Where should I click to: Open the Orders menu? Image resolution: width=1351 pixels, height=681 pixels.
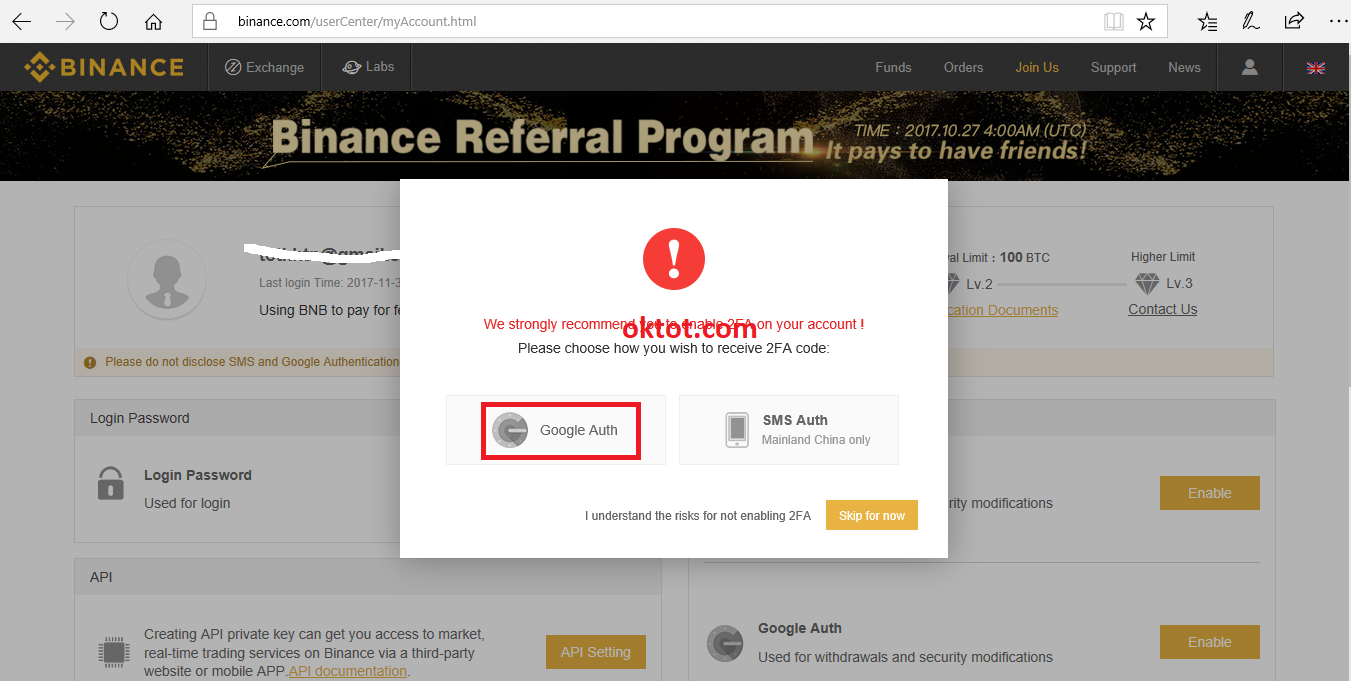[x=963, y=67]
